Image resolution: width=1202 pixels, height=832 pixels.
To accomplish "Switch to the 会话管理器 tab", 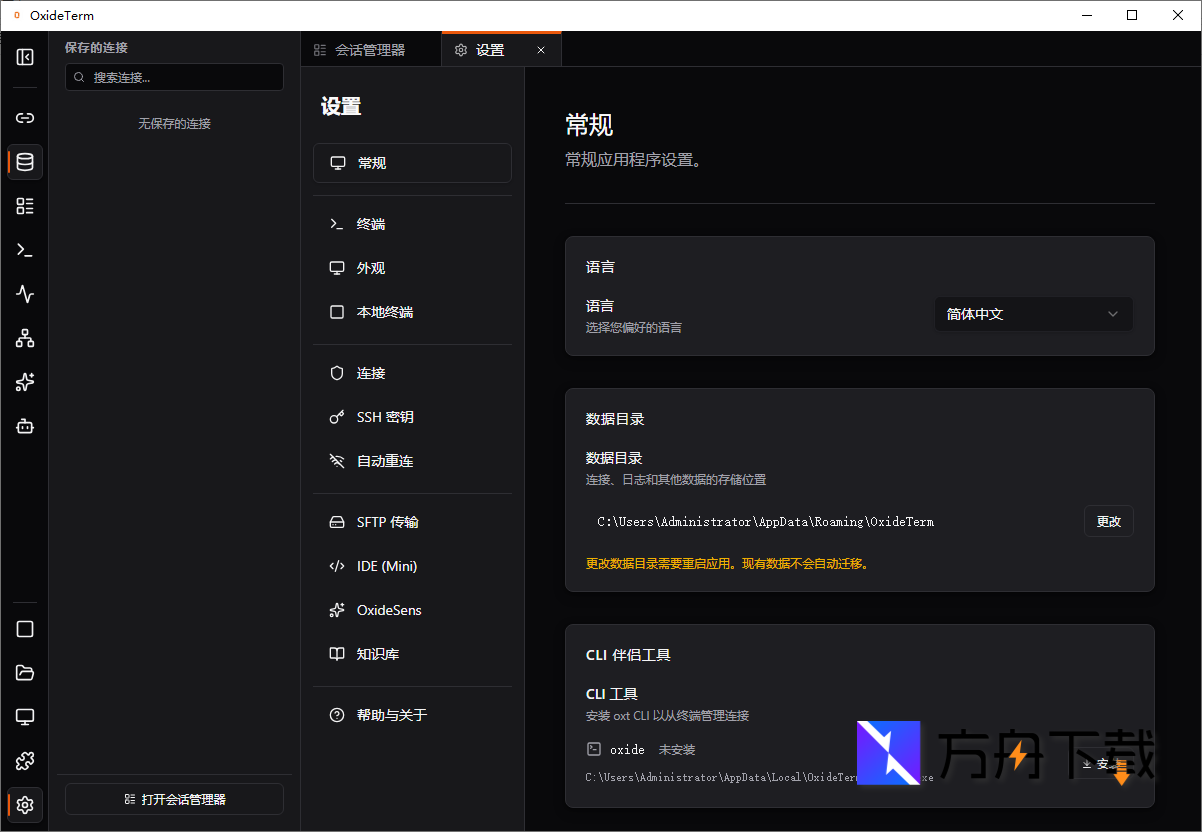I will 371,48.
